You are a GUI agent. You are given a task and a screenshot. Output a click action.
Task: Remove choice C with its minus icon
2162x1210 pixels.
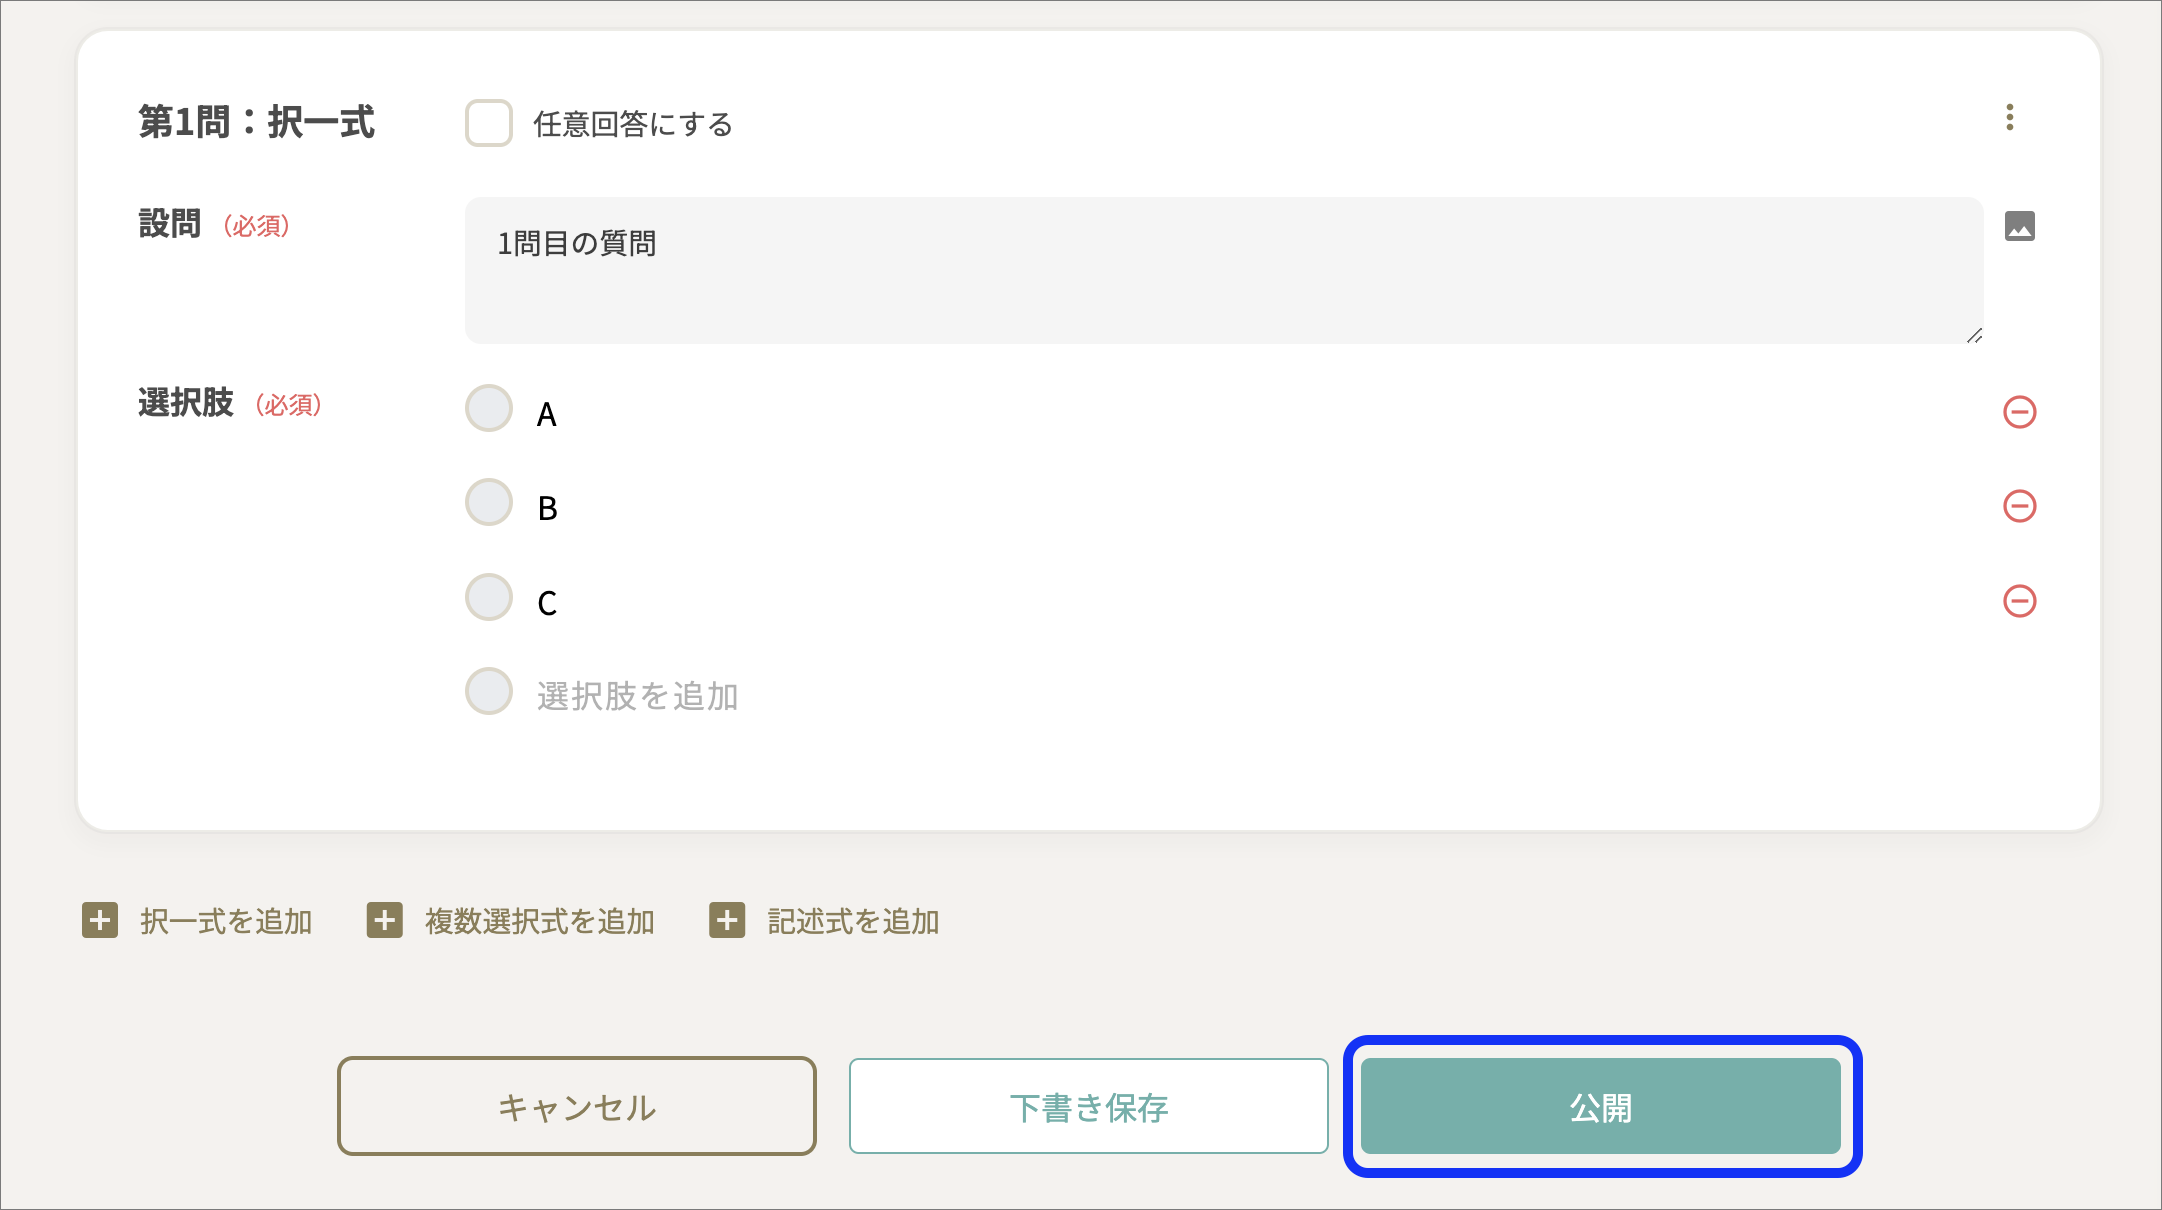point(2021,601)
